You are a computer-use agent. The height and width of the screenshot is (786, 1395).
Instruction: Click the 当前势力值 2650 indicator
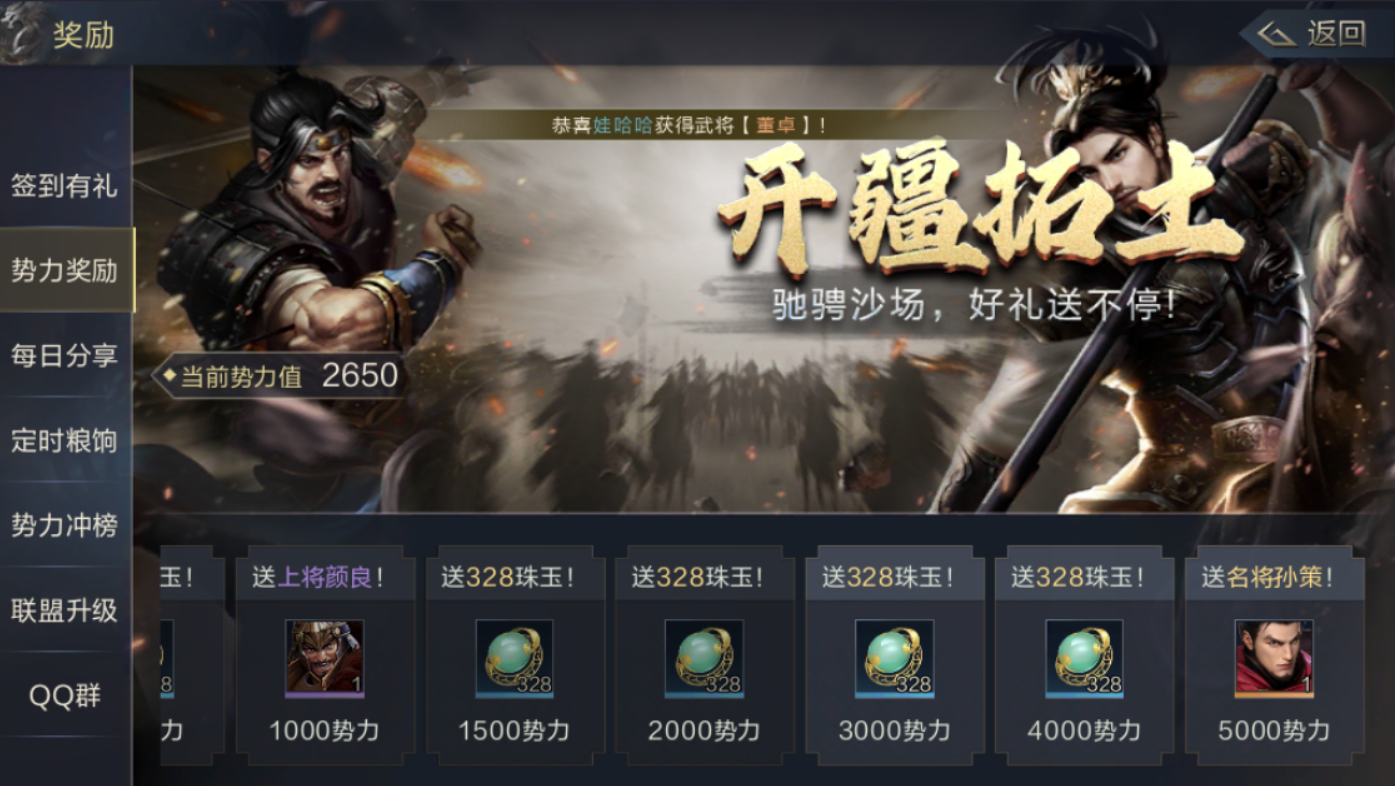[280, 376]
